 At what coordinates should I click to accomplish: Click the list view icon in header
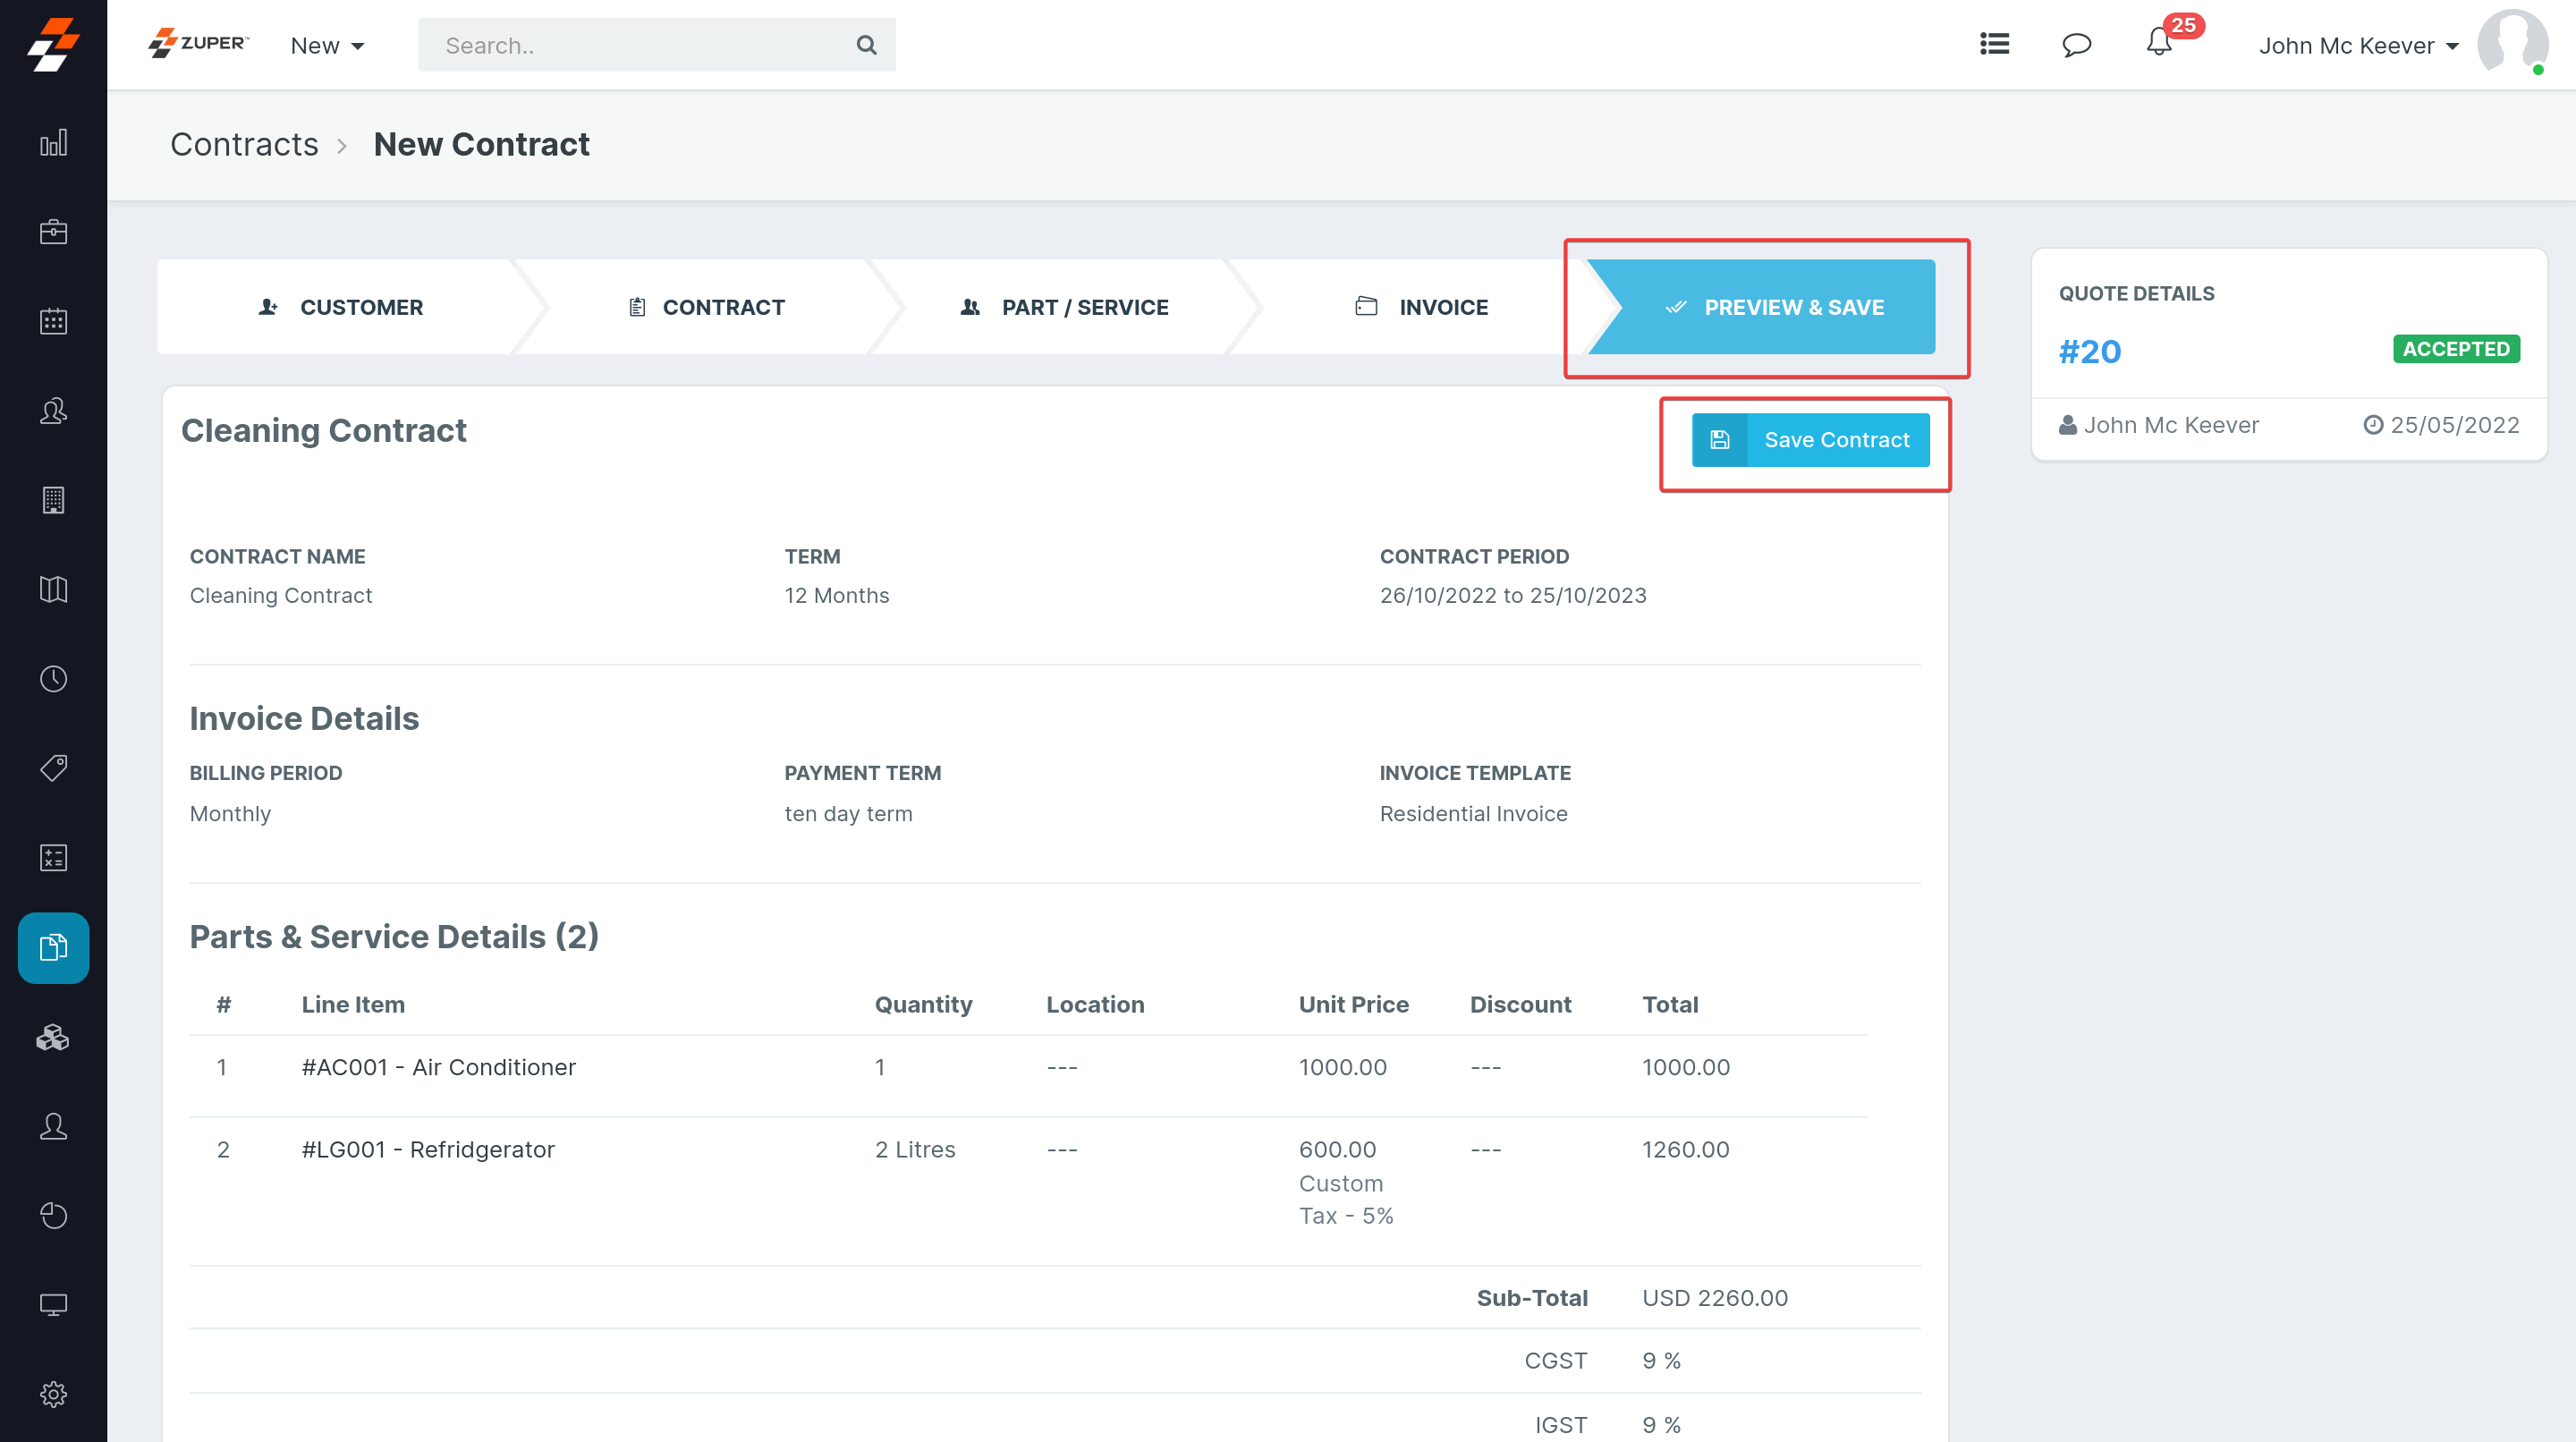point(1994,44)
